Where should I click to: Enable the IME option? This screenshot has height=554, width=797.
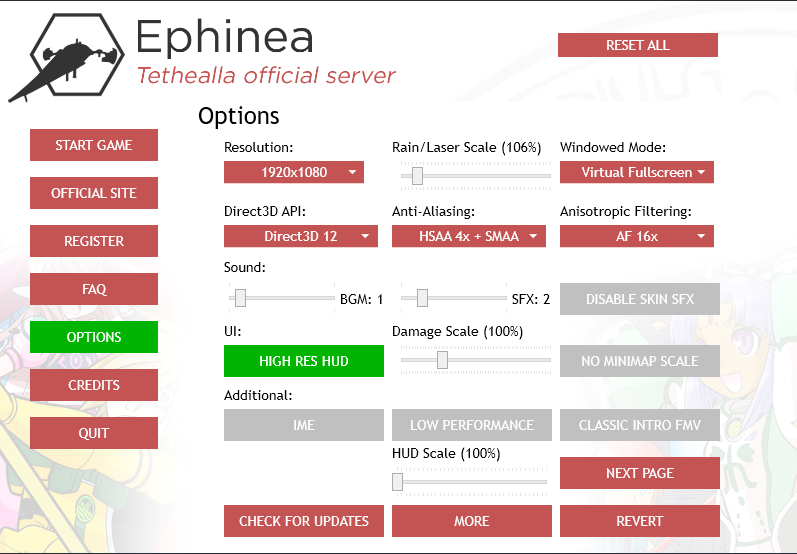coord(304,425)
